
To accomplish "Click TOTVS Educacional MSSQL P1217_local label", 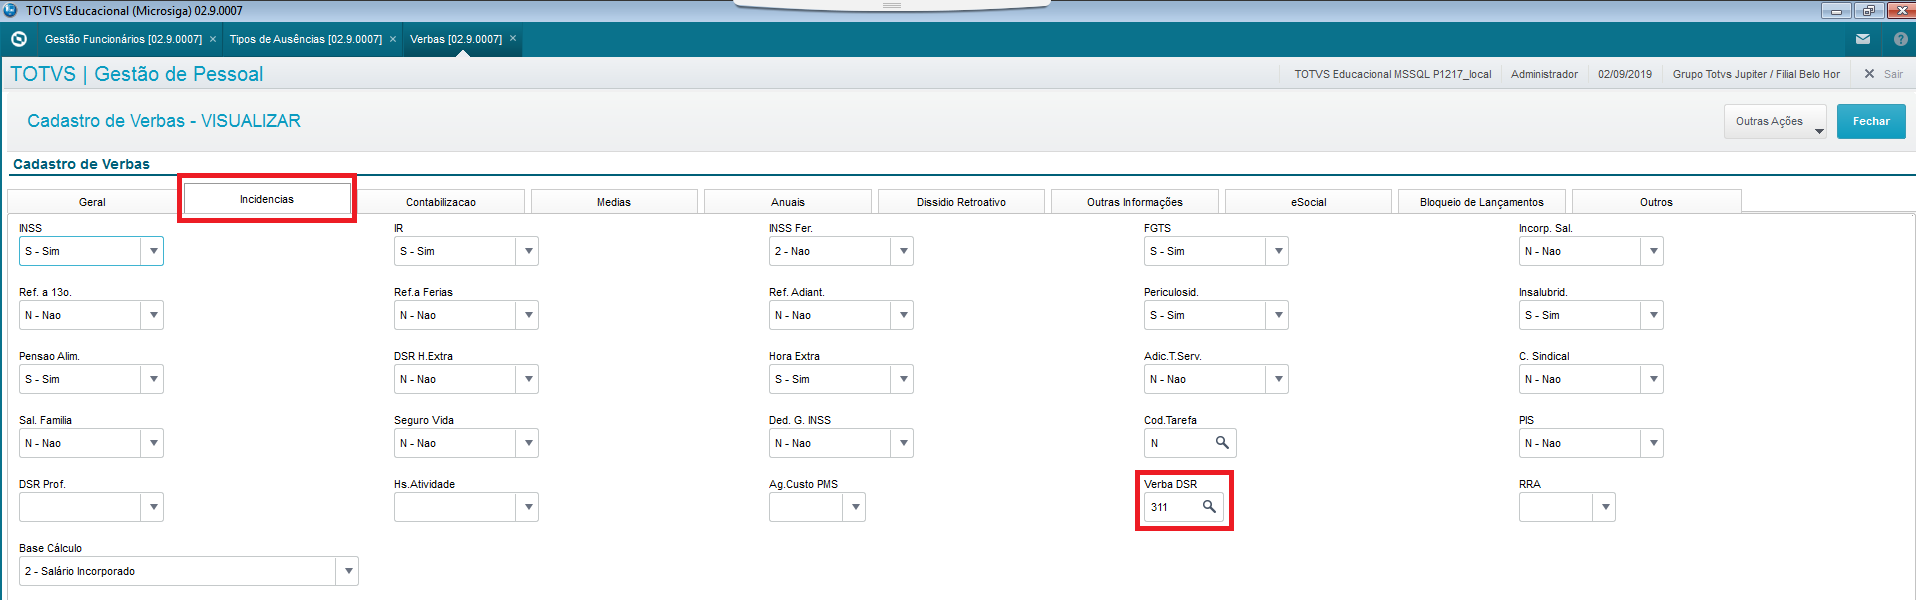I will (x=1393, y=74).
